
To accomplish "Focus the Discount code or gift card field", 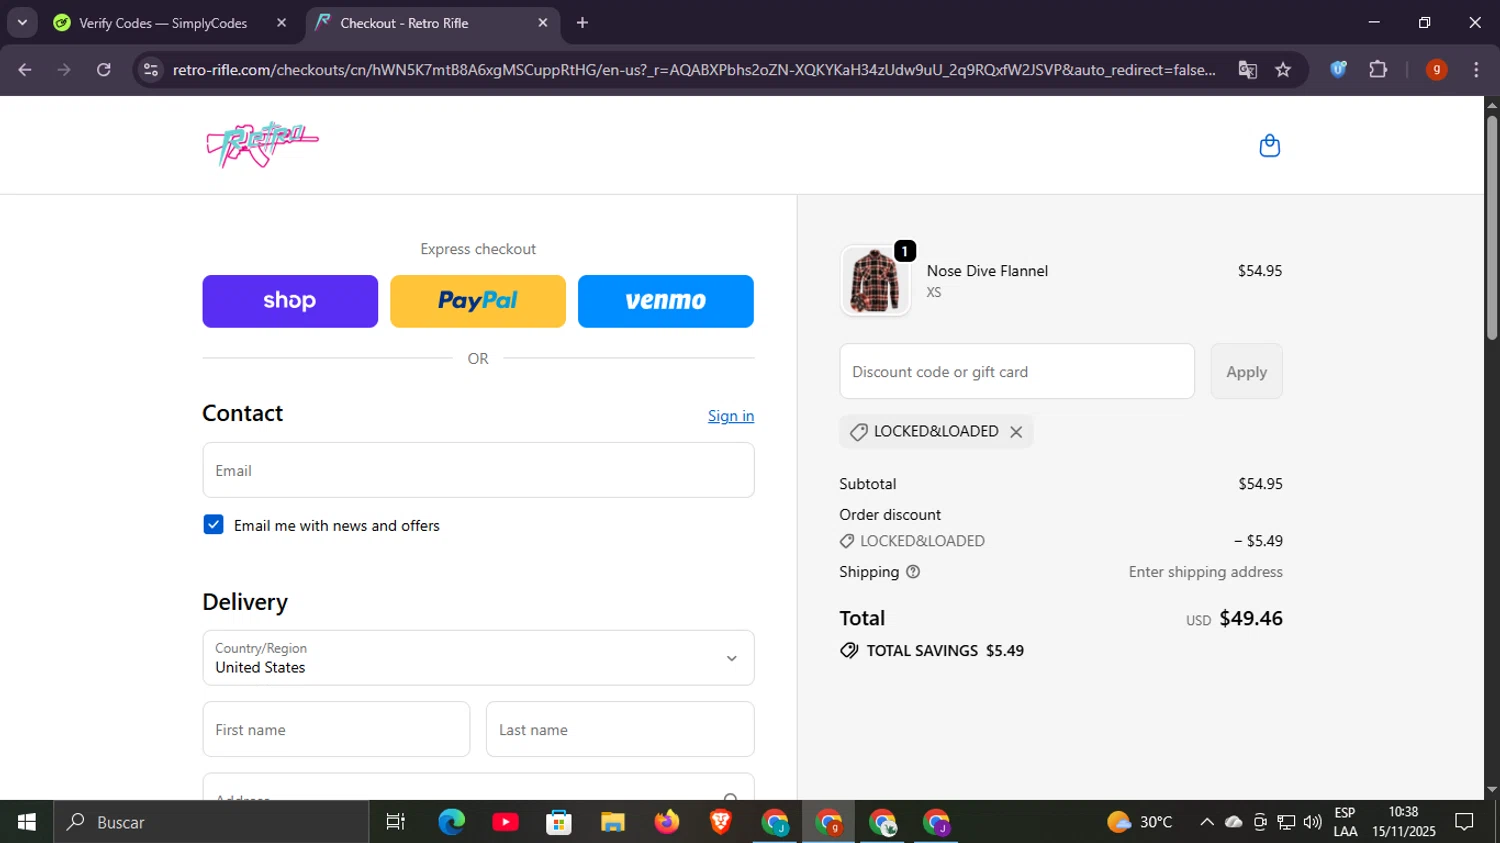I will click(x=1017, y=371).
